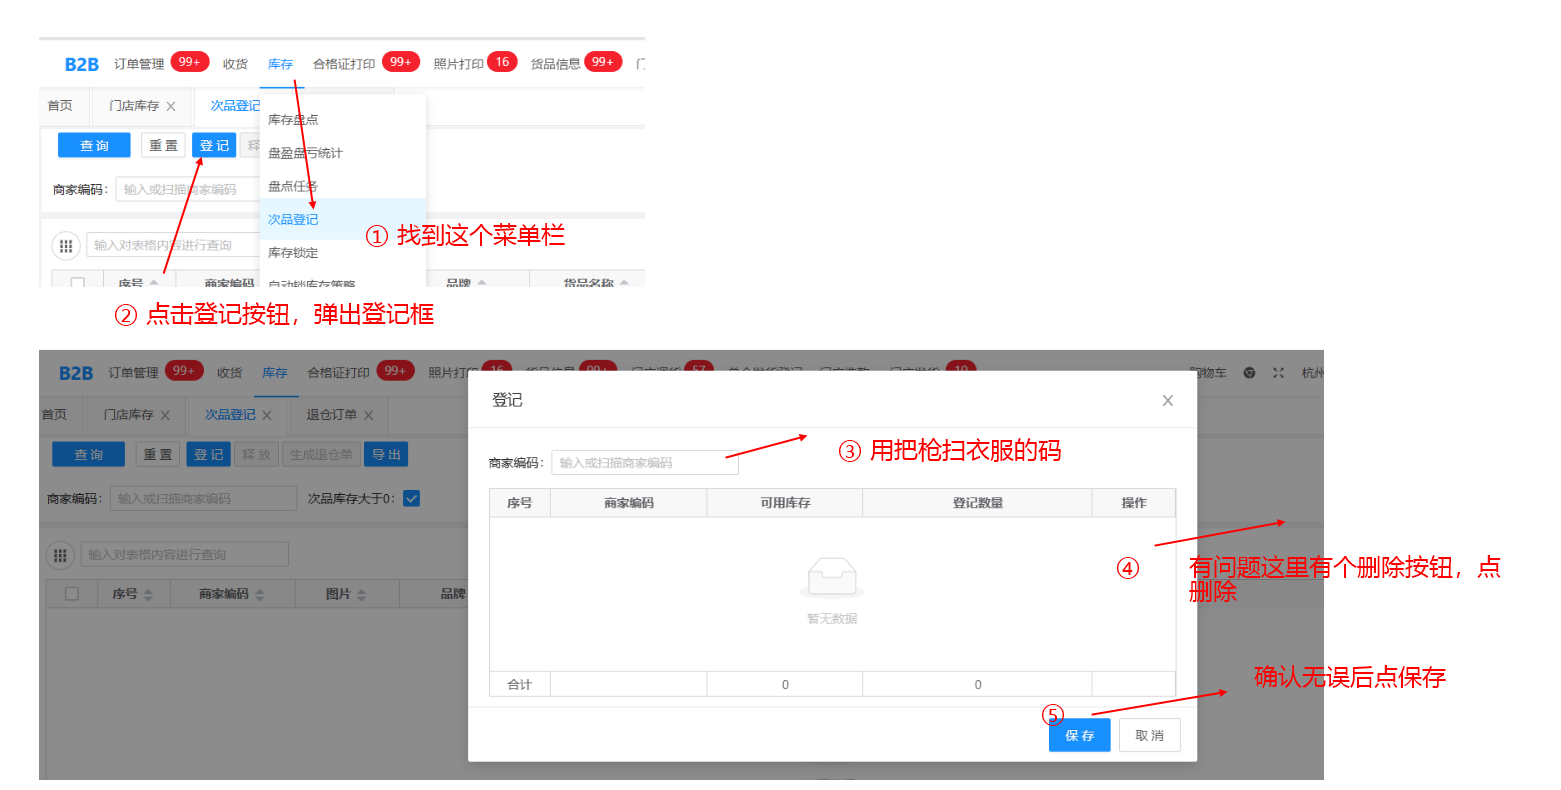Click the grid column-settings icon in the upper screenshot
The width and height of the screenshot is (1561, 790).
coord(66,246)
